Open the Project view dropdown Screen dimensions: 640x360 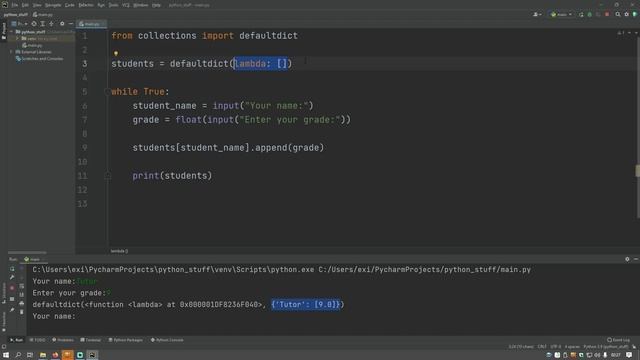click(19, 24)
